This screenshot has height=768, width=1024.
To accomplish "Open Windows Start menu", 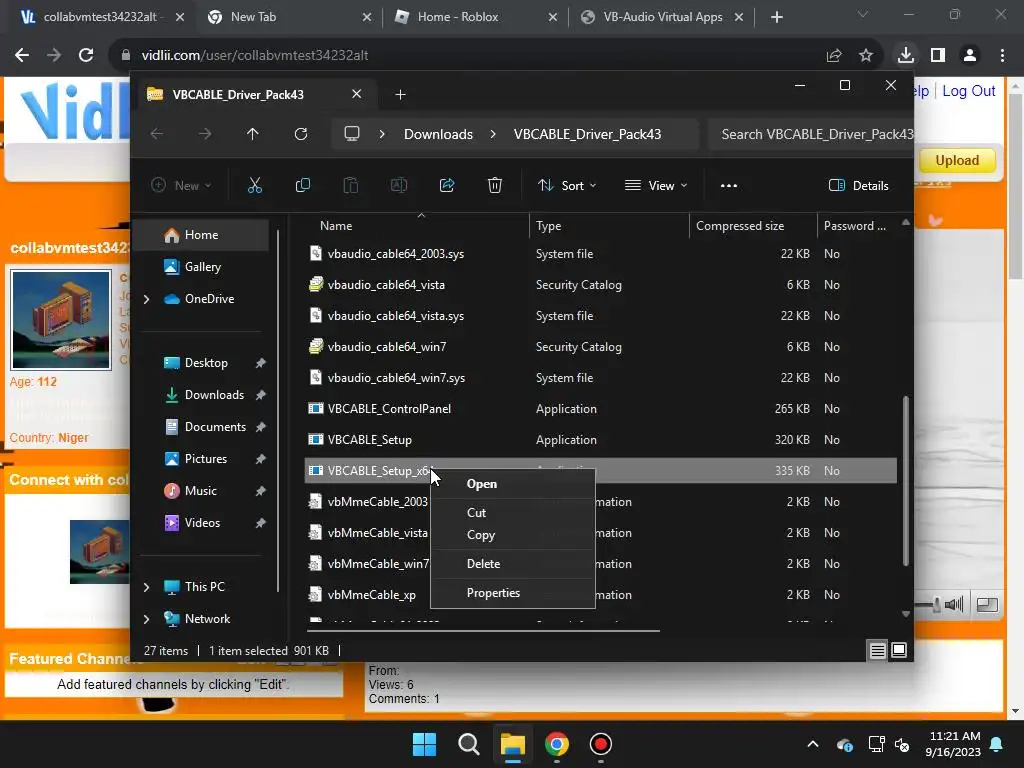I will (x=424, y=744).
